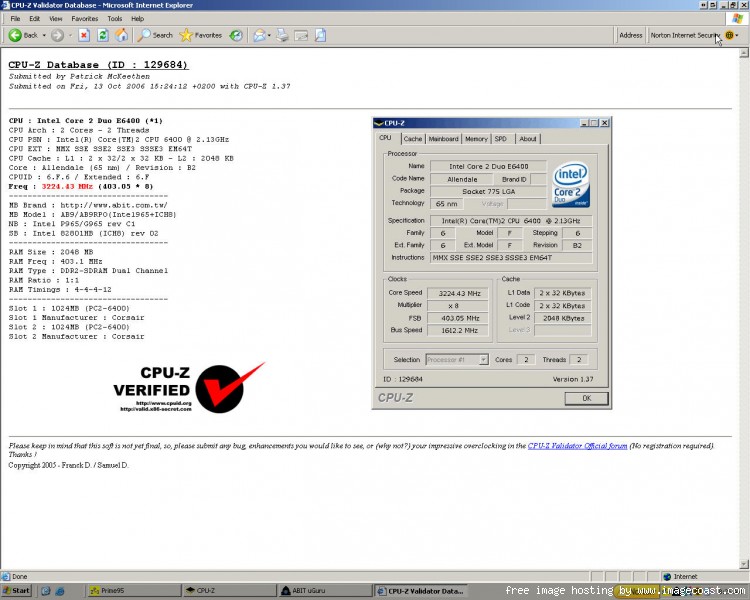Viewport: 750px width, 600px height.
Task: Click the Internet Explorer title bar icon
Action: click(5, 5)
